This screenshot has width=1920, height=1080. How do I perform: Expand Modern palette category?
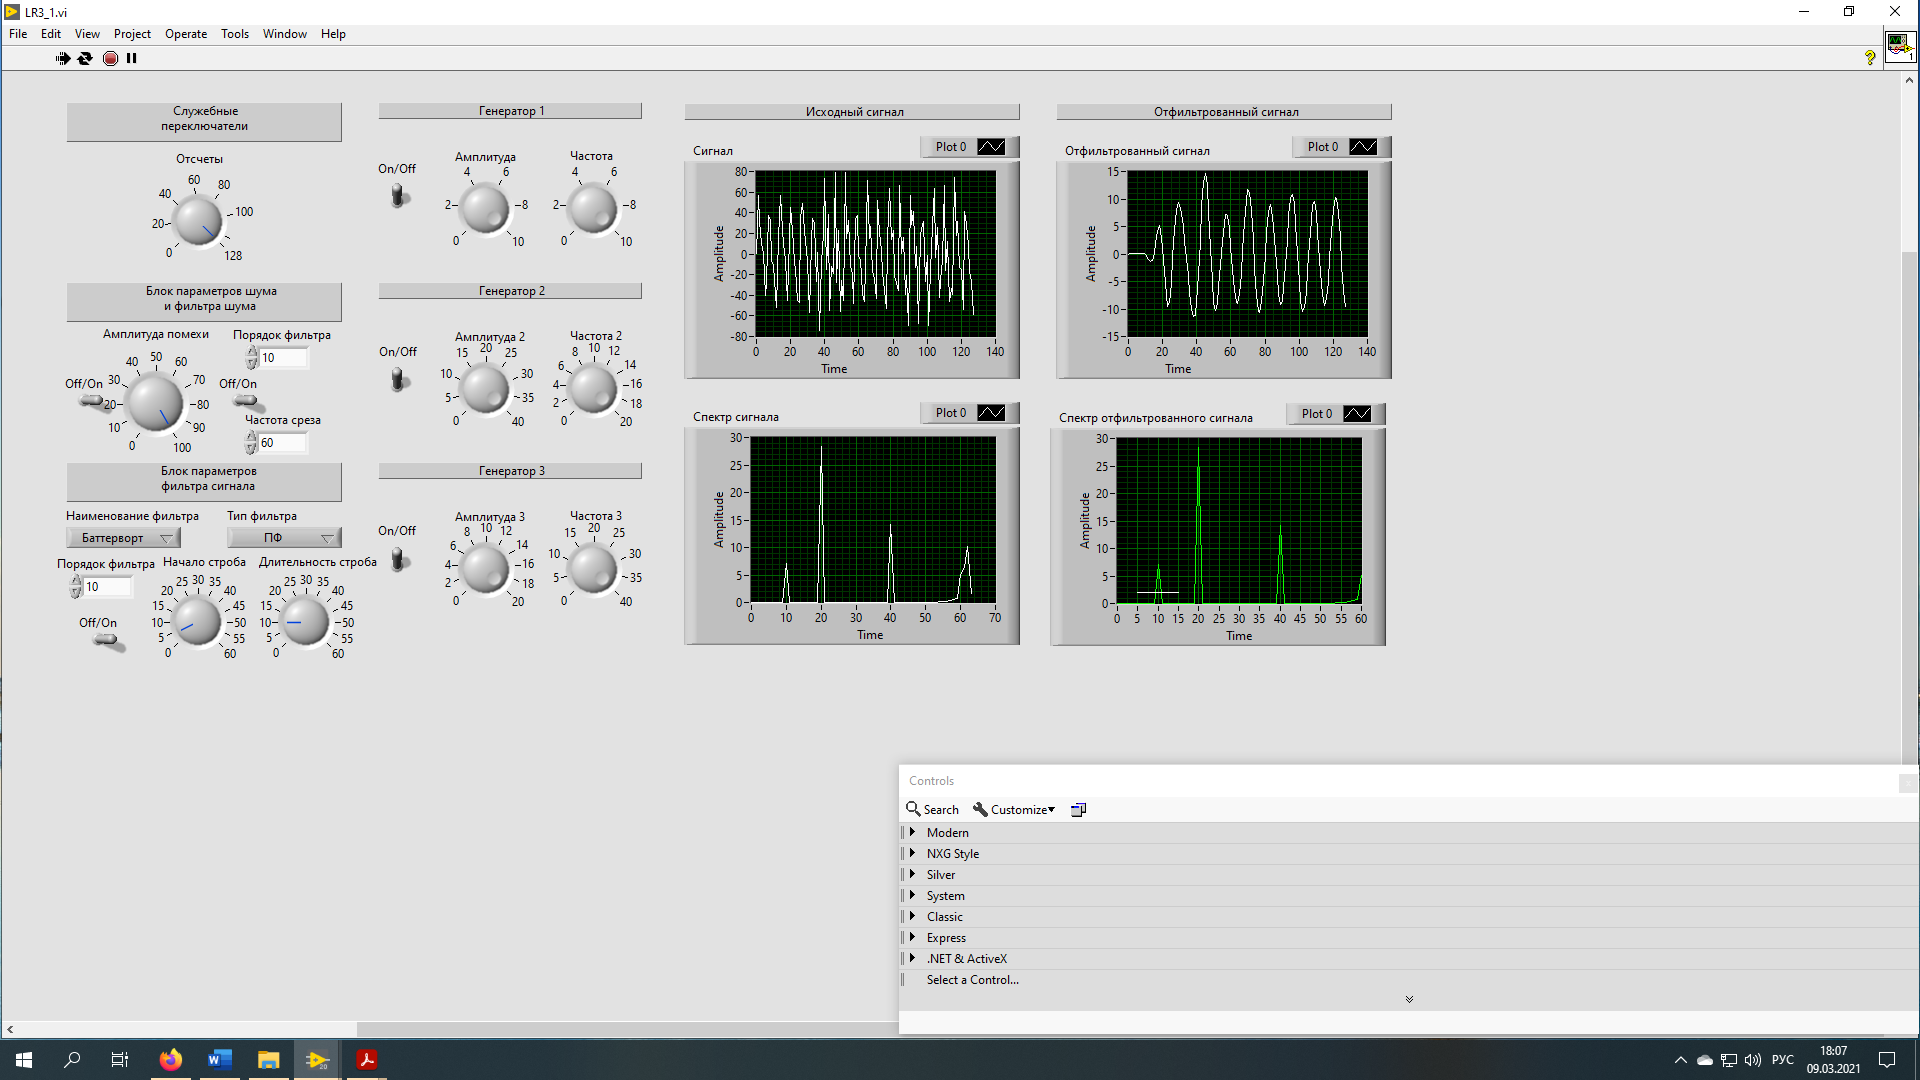[912, 832]
